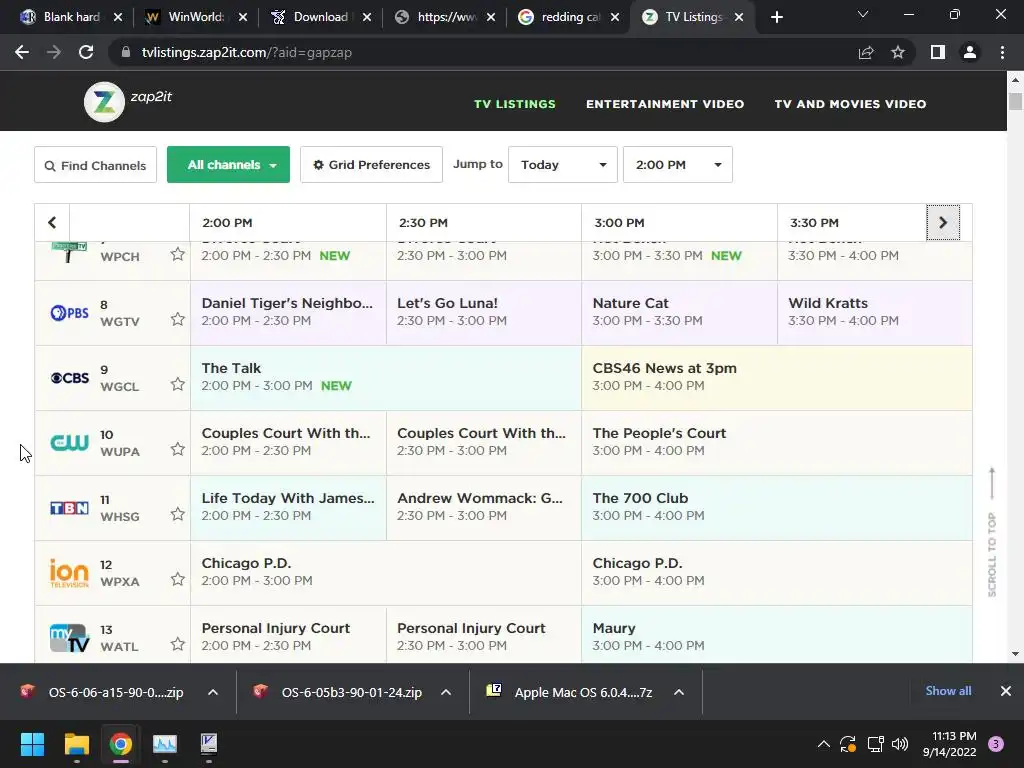Open the taskbar clock and date
This screenshot has height=768, width=1024.
(x=950, y=744)
